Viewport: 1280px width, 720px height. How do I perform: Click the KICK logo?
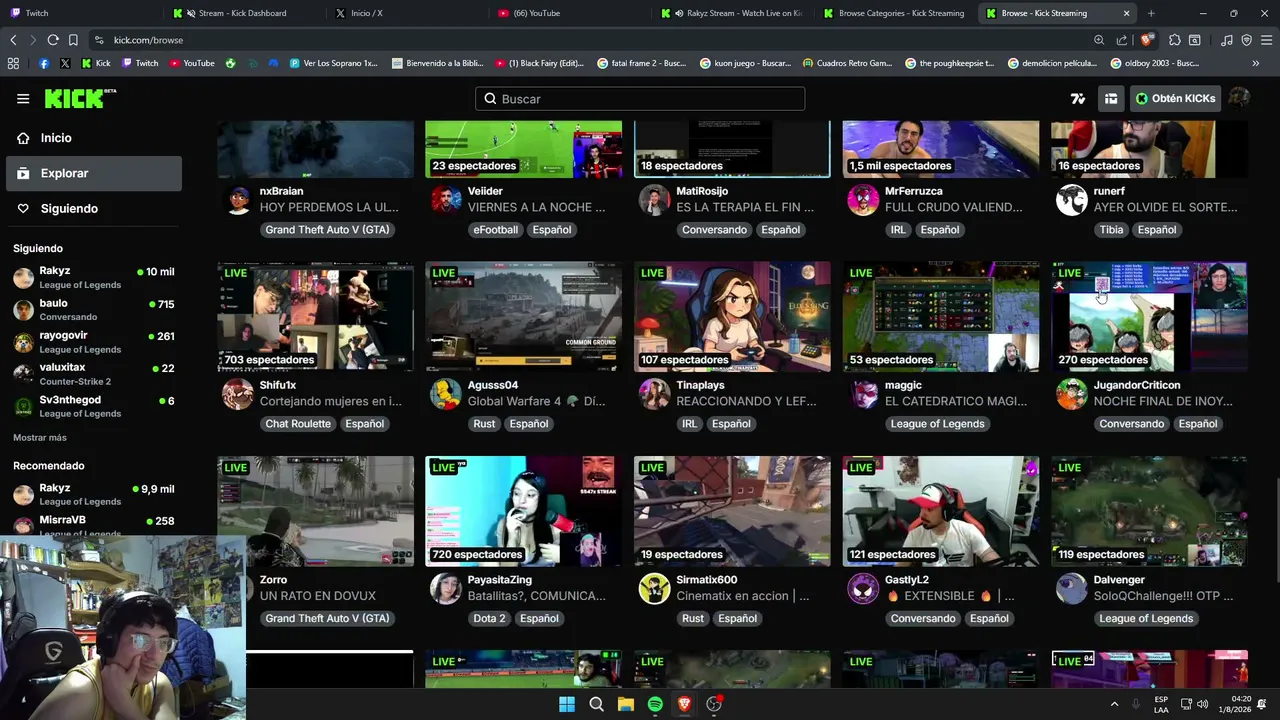(x=80, y=99)
